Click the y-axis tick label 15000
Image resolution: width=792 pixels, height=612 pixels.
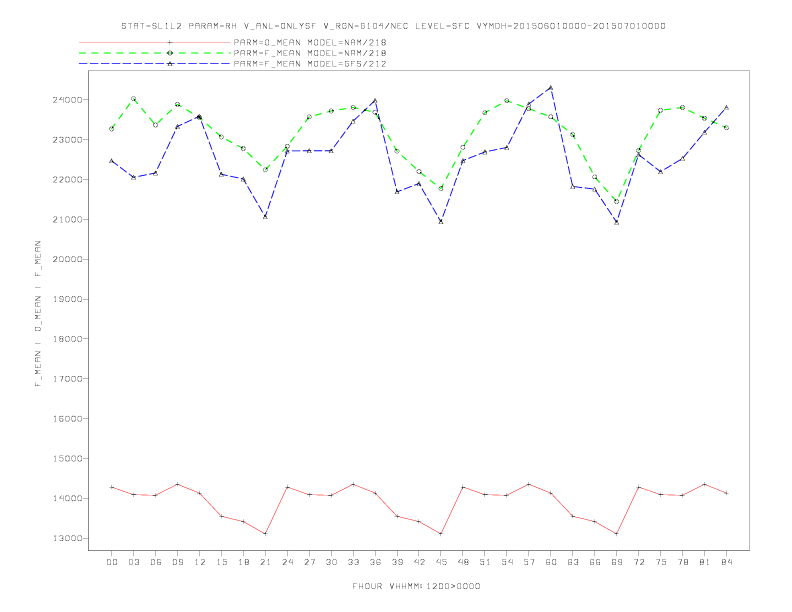pos(67,458)
